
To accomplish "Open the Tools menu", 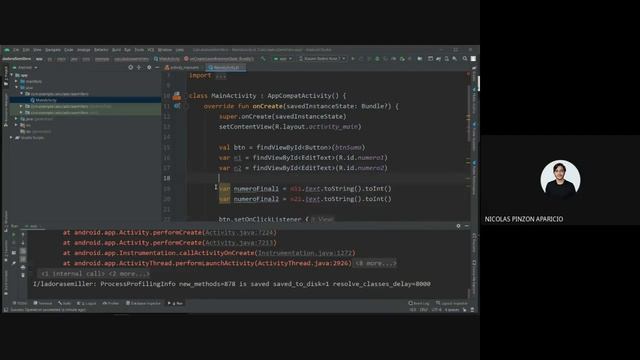I will pyautogui.click(x=139, y=50).
